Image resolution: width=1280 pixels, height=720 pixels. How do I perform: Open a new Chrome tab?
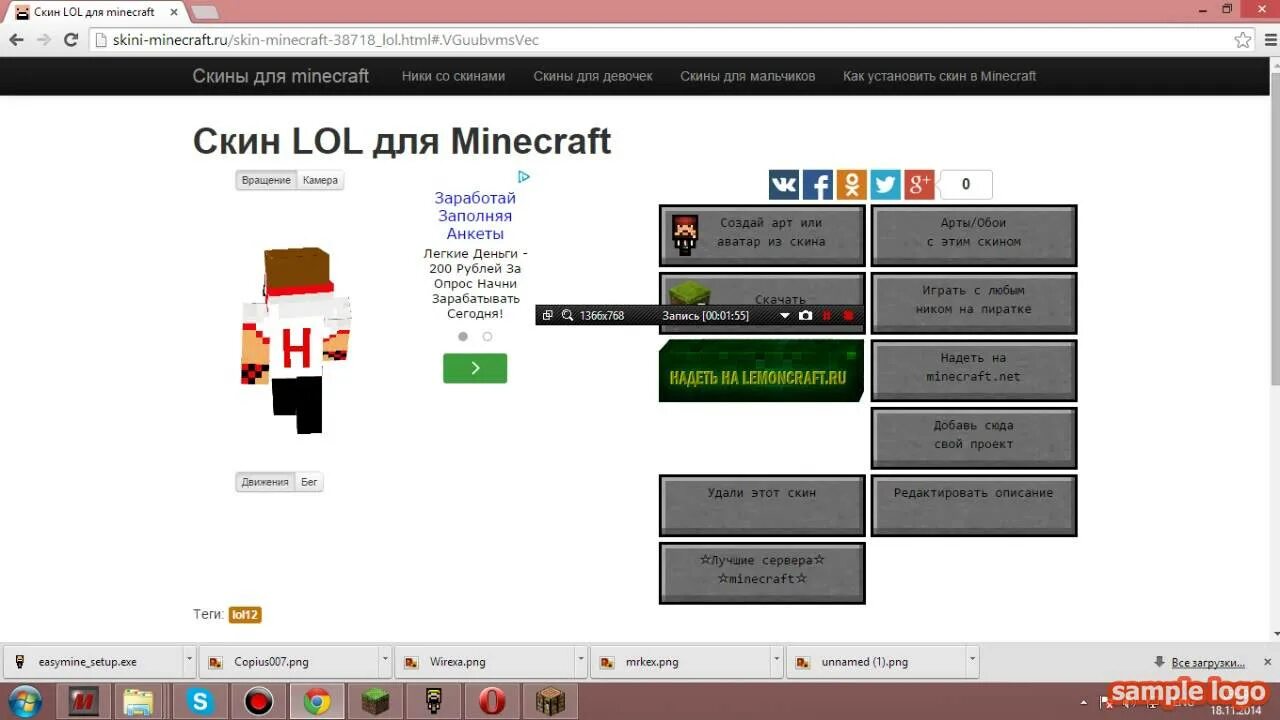[x=204, y=12]
